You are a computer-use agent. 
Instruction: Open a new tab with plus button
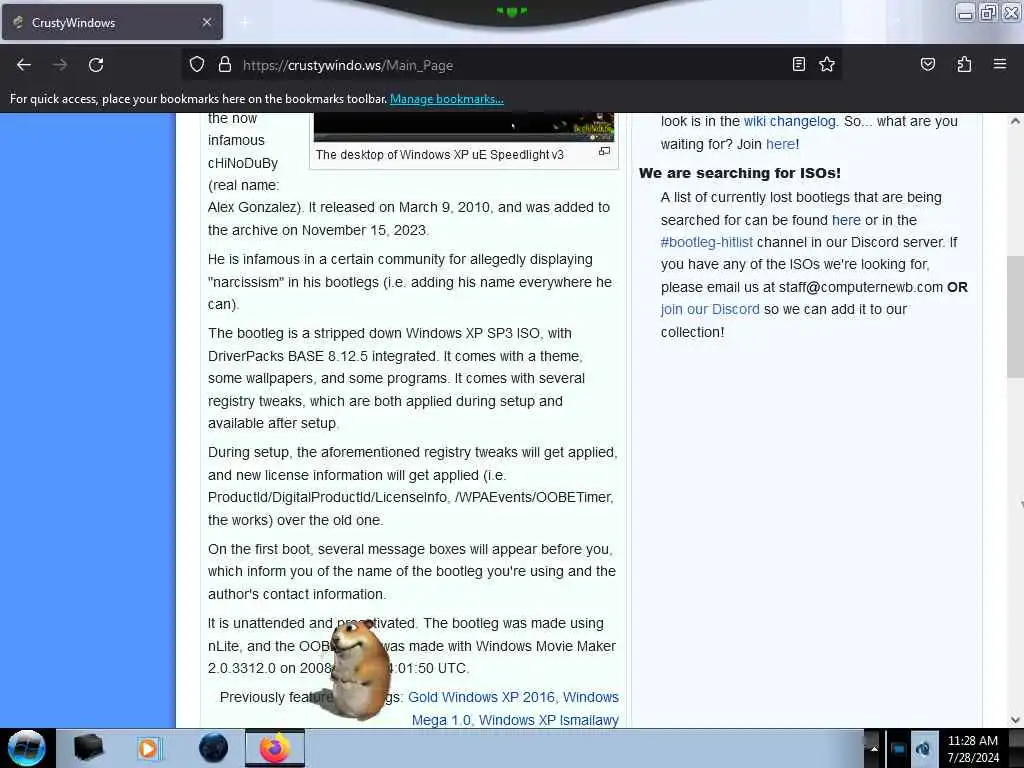click(244, 23)
